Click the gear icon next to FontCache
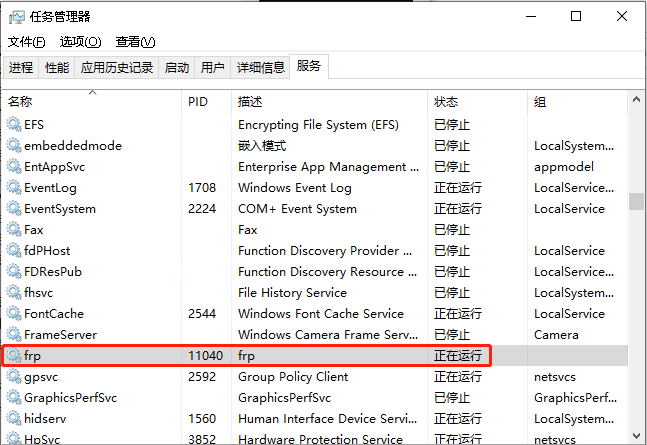 coord(14,314)
